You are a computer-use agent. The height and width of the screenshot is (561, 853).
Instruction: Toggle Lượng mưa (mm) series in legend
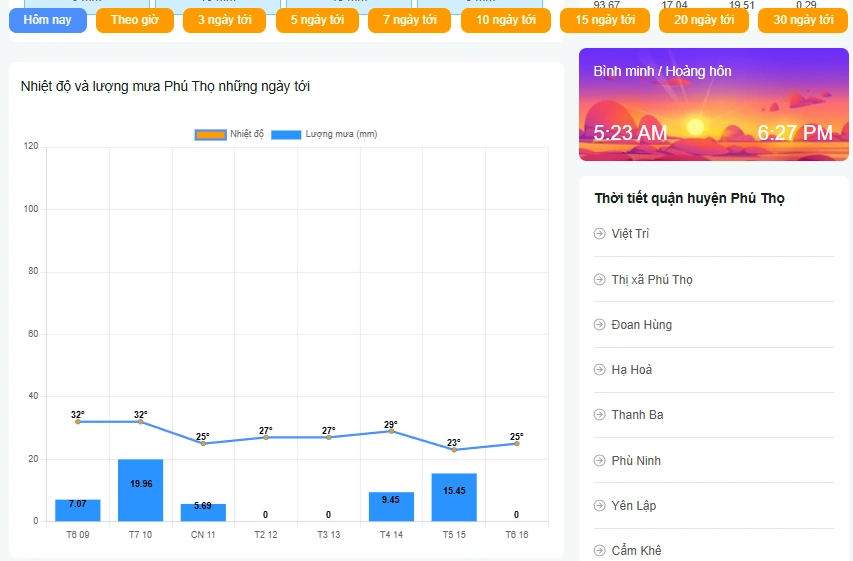click(x=324, y=134)
